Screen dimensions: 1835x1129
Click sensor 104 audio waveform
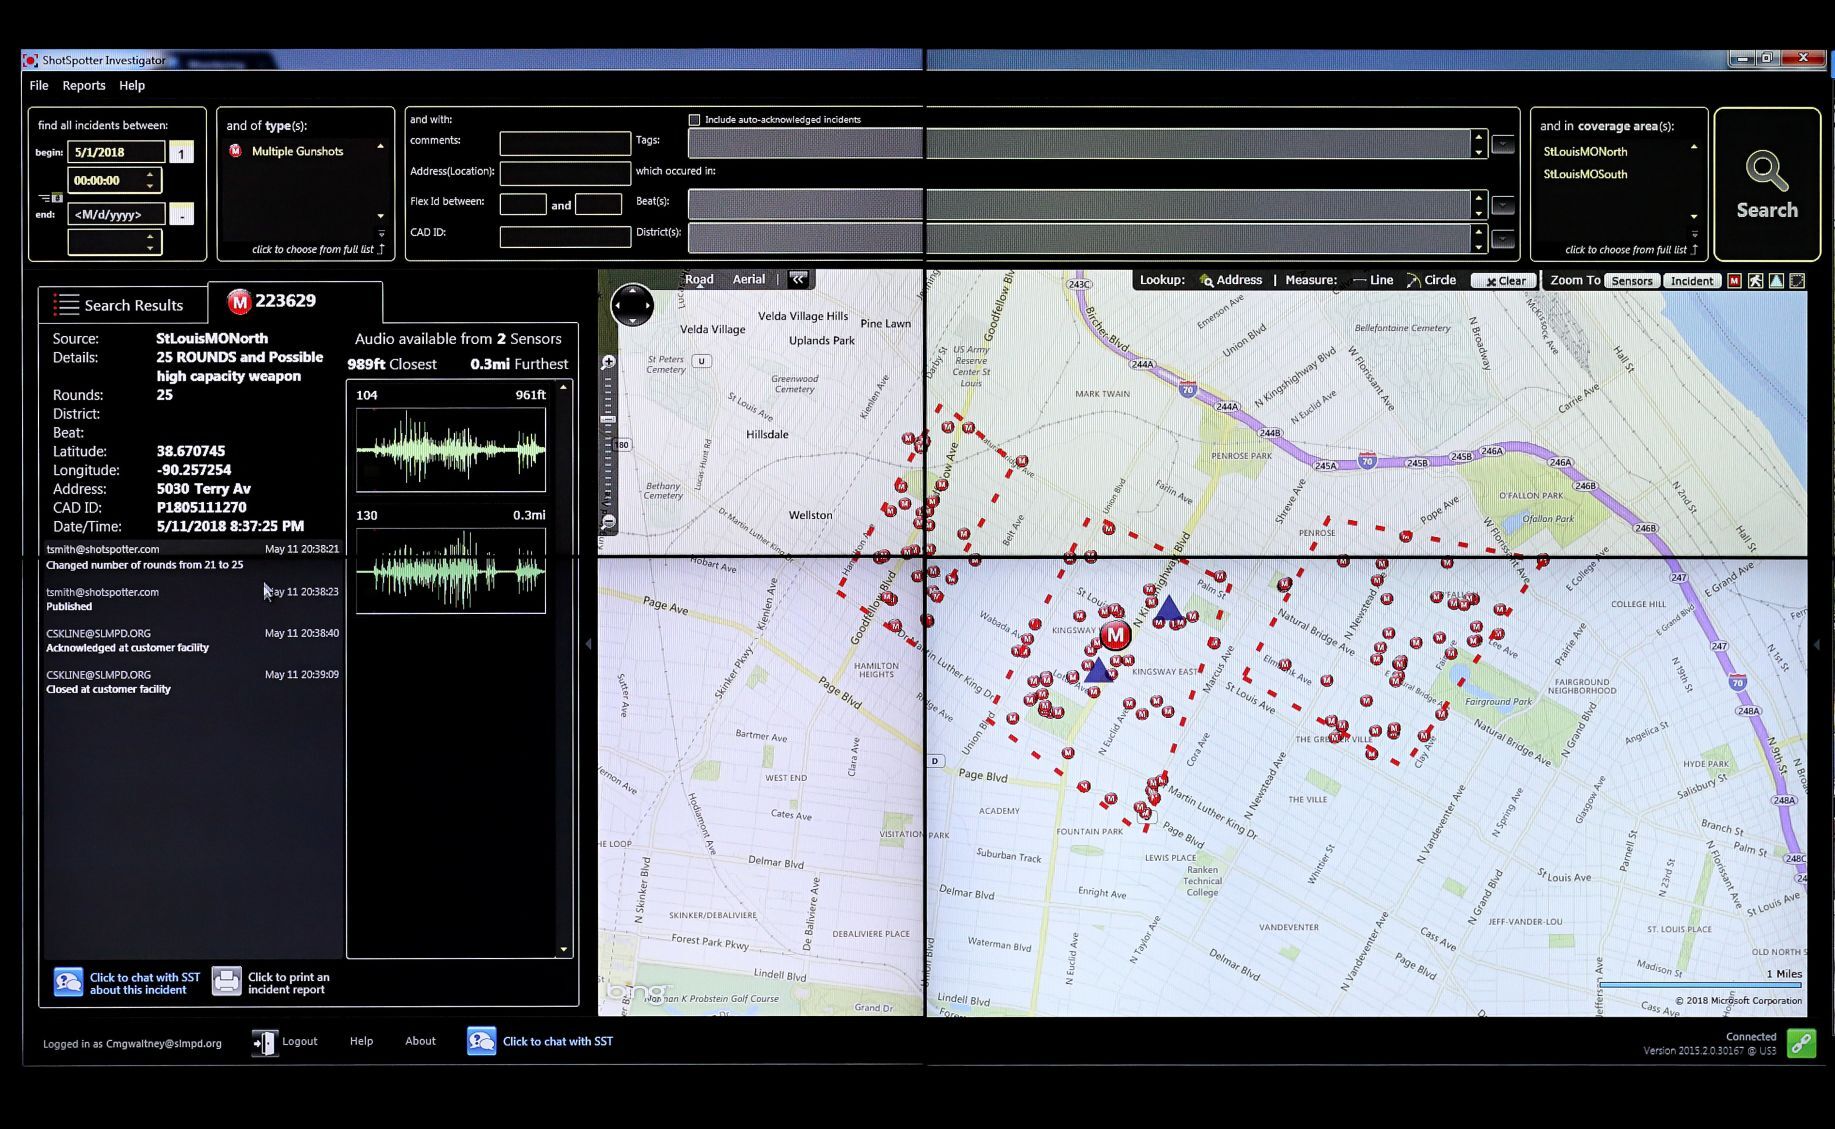[451, 449]
